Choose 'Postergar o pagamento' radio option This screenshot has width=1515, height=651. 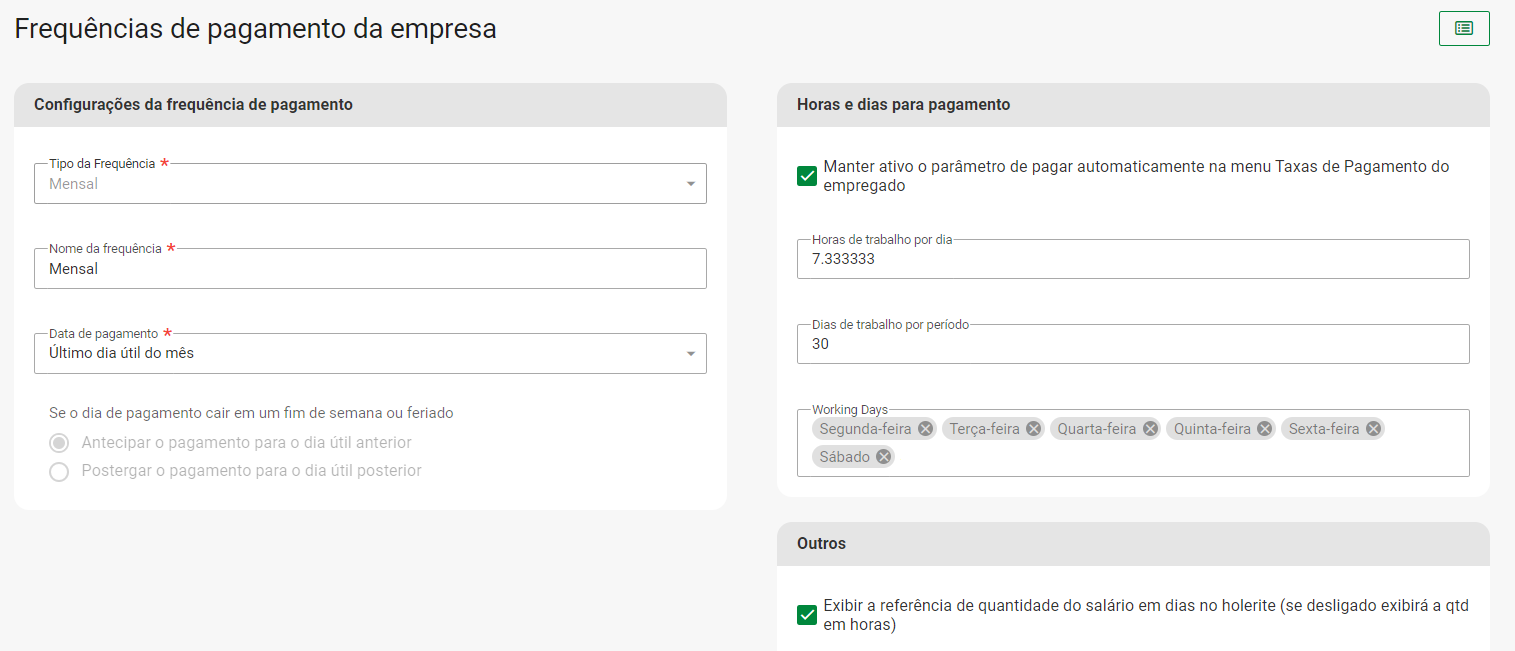click(59, 471)
